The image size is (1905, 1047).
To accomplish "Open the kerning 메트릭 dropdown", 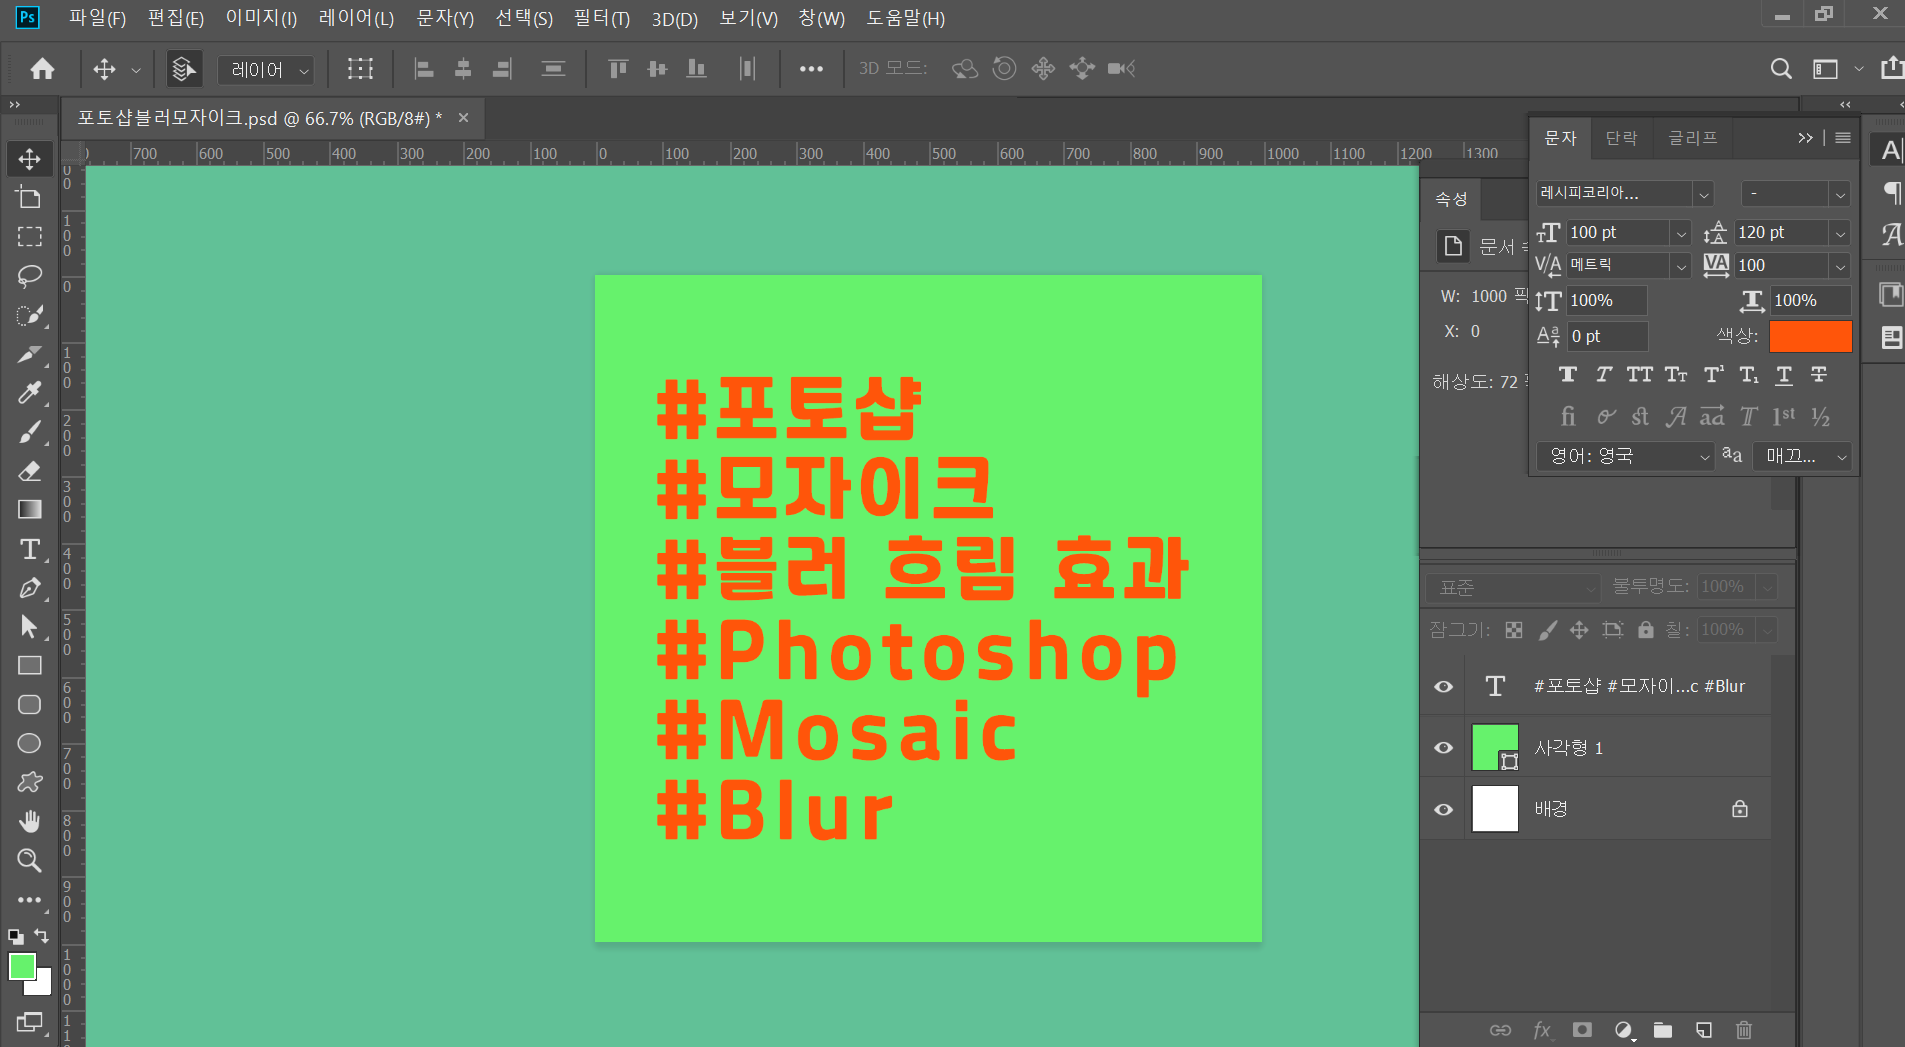I will [1681, 266].
